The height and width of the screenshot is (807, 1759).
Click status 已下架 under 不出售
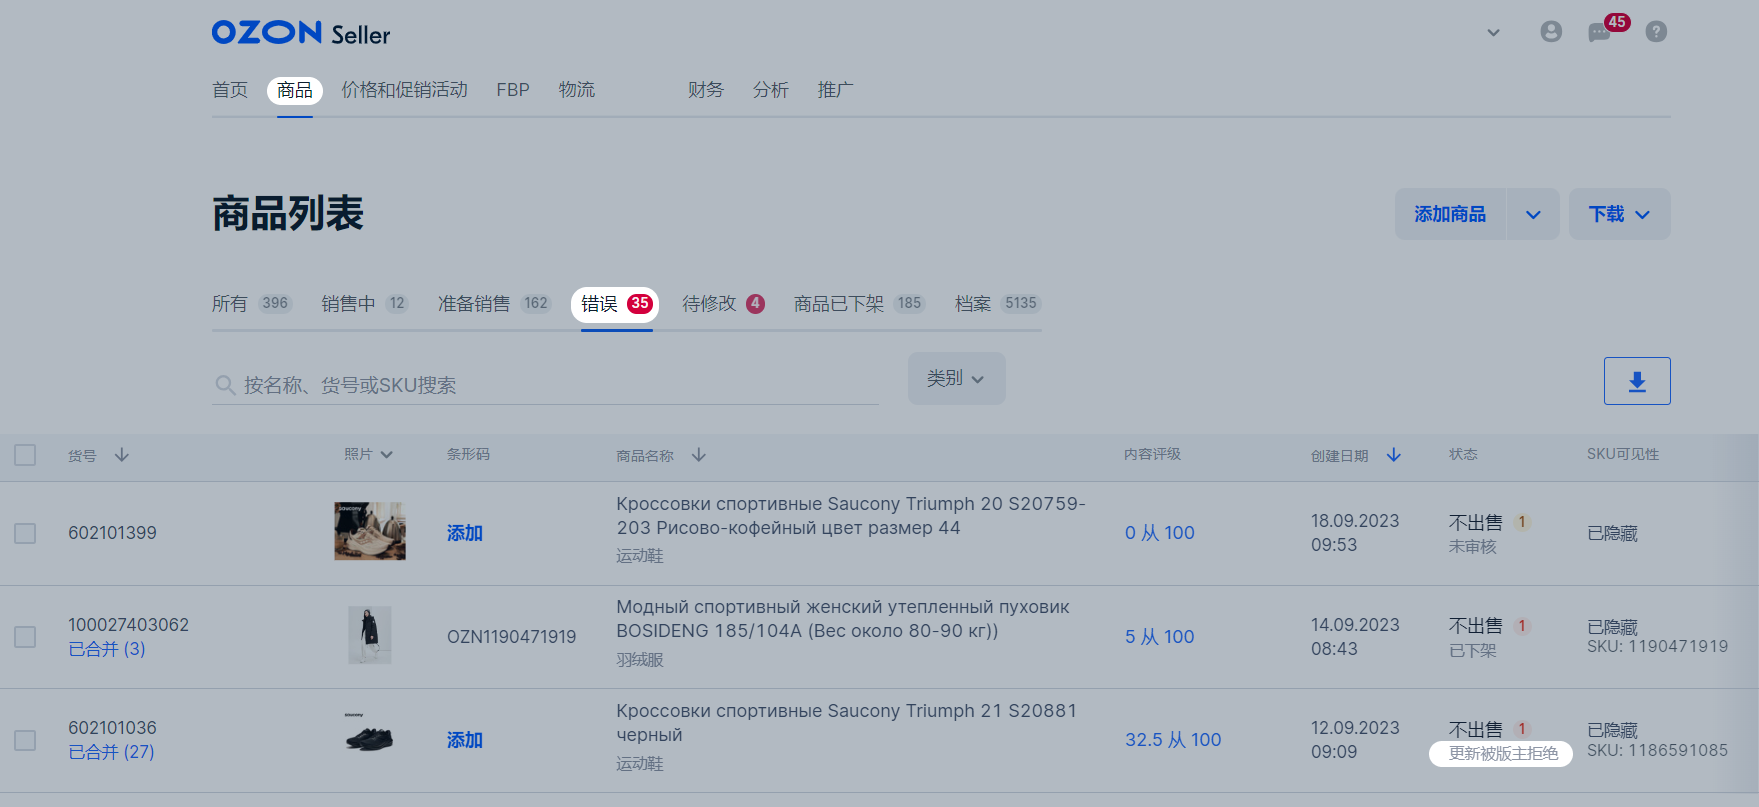coord(1473,651)
